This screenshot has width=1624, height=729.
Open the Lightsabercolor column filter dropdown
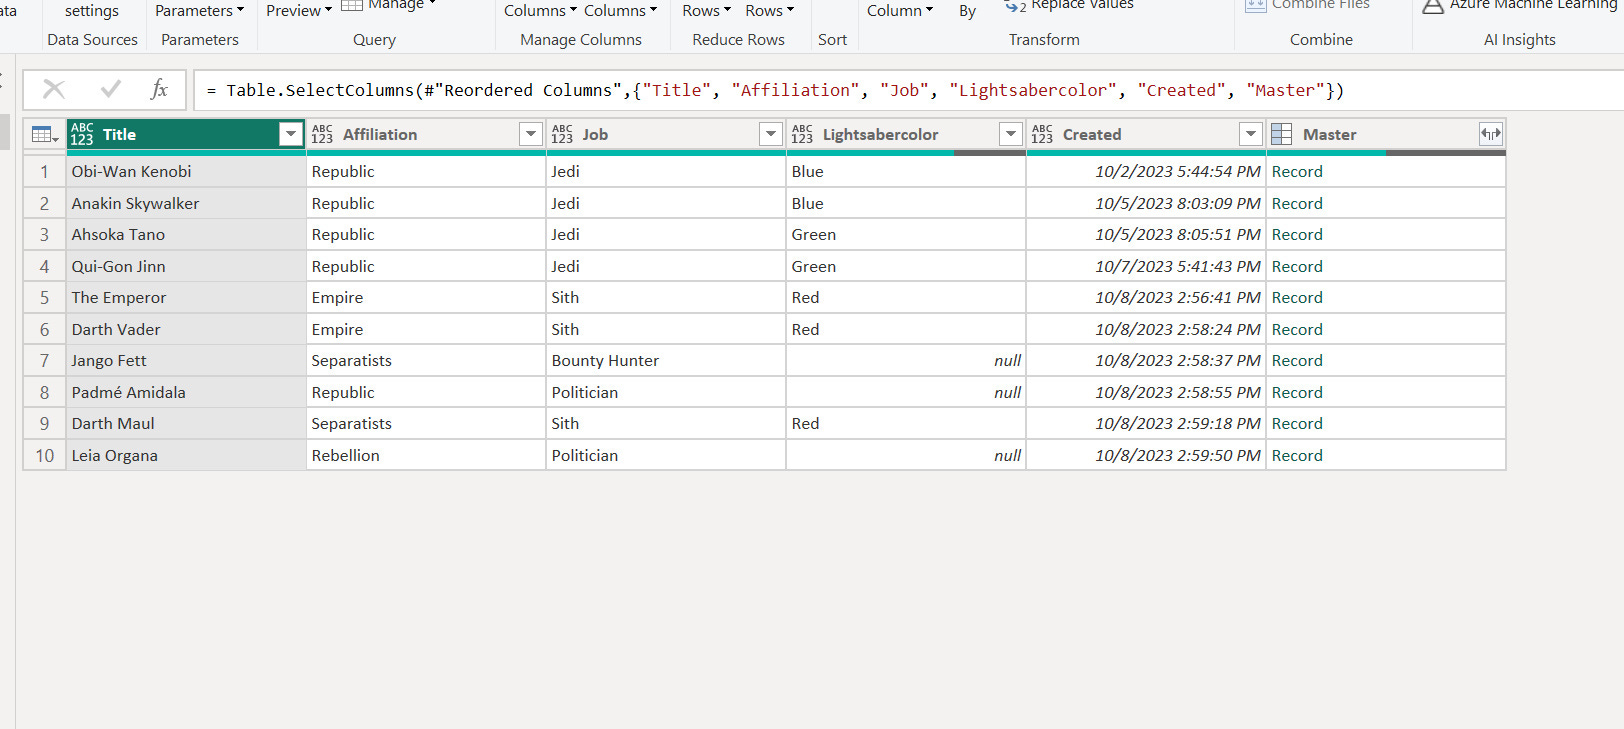[1011, 134]
